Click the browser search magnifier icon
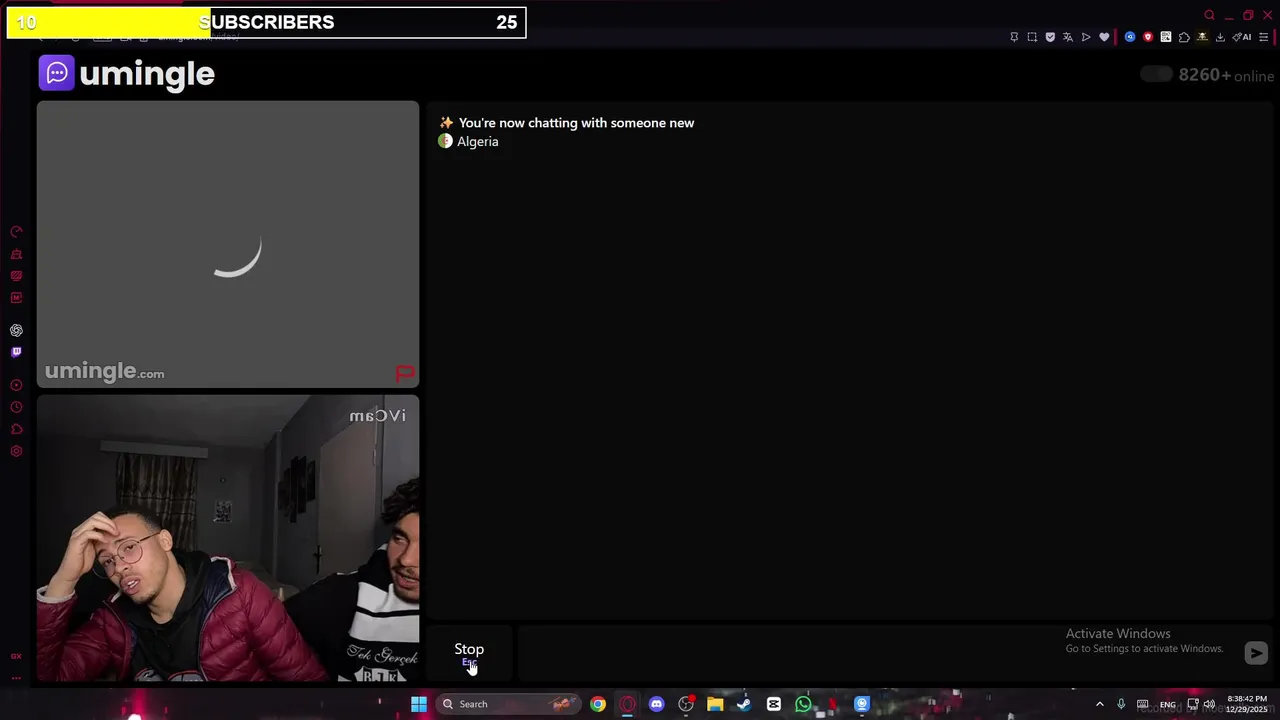The image size is (1280, 720). tap(1209, 15)
